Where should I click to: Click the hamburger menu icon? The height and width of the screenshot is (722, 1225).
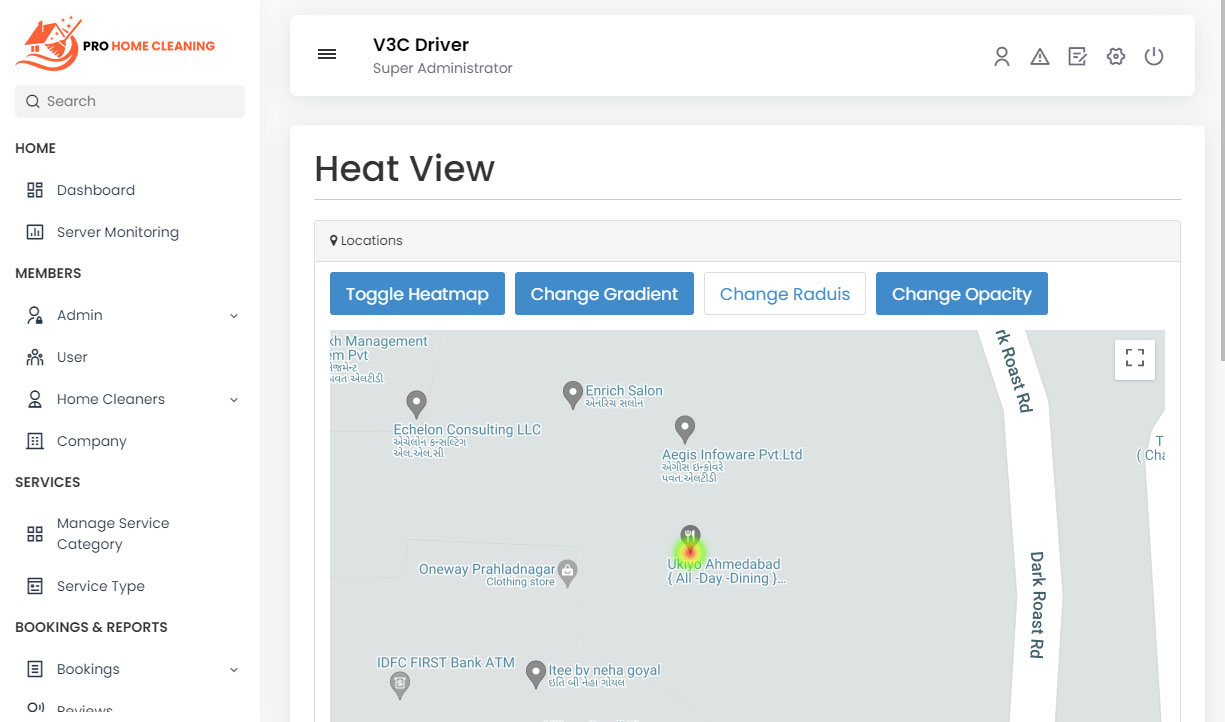(327, 54)
